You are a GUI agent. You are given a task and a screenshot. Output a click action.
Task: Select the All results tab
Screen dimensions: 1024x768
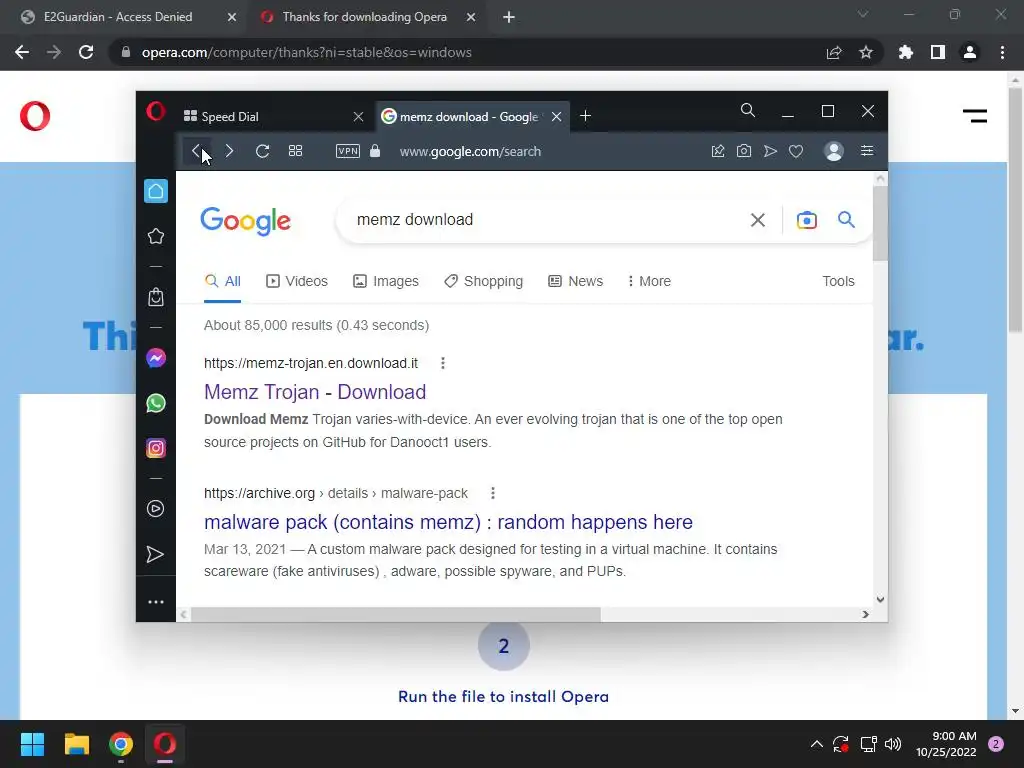pyautogui.click(x=223, y=281)
